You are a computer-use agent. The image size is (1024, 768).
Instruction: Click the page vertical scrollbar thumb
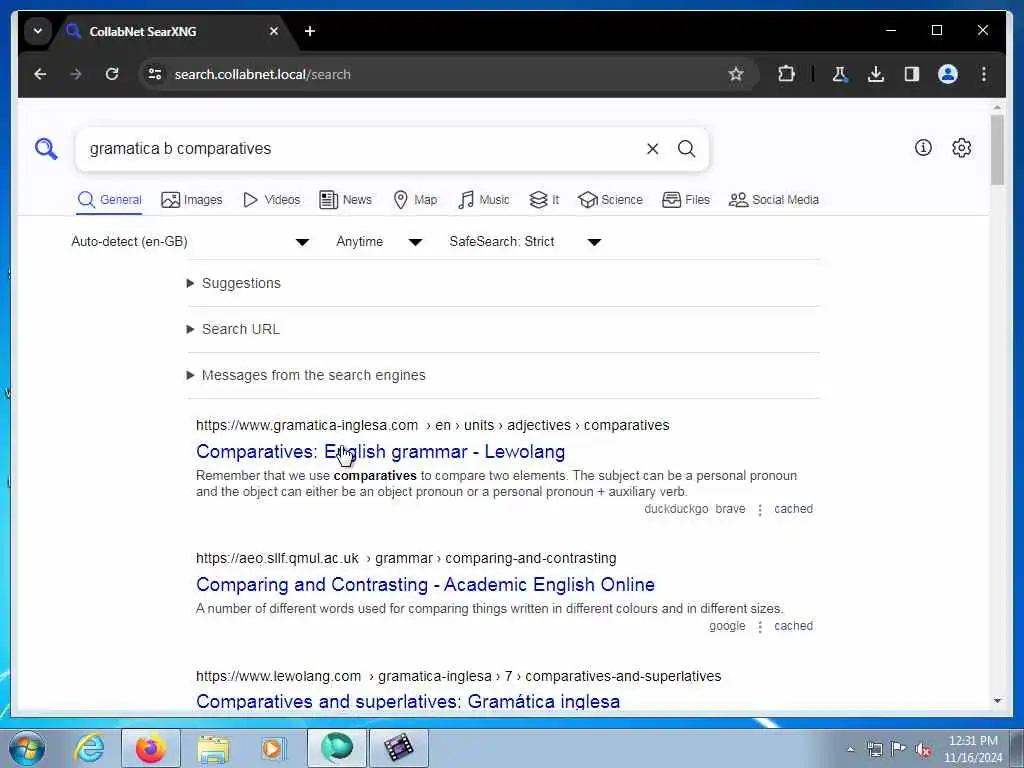click(997, 150)
